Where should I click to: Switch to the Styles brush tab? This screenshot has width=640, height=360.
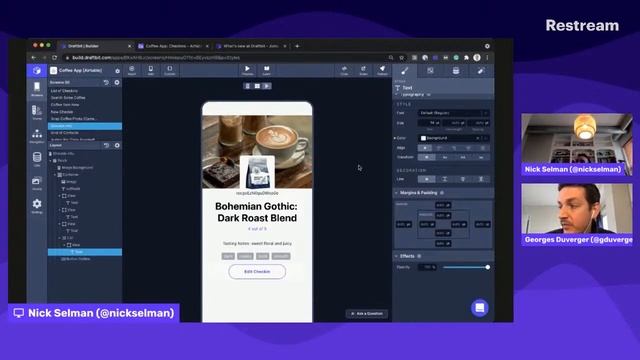click(404, 71)
